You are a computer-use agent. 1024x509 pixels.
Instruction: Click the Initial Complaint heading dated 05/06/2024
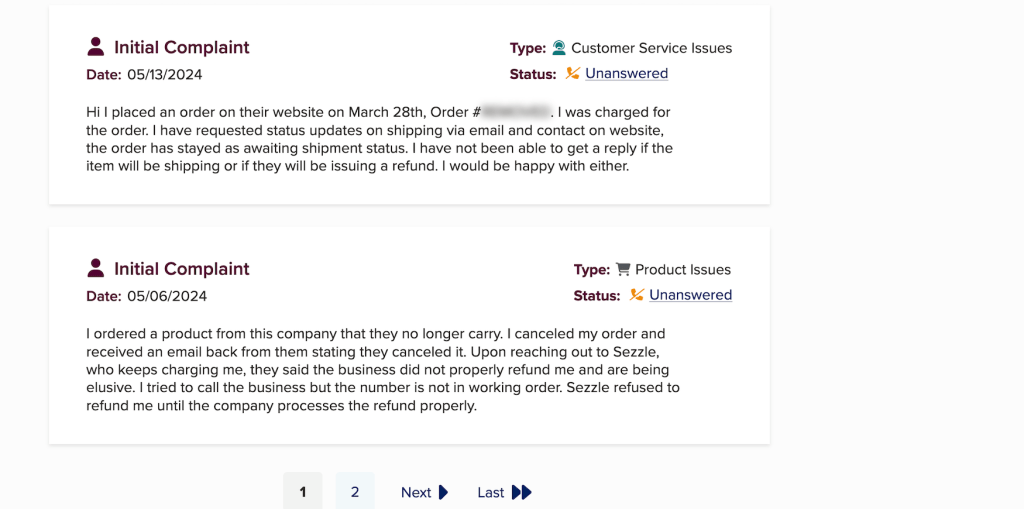point(181,268)
